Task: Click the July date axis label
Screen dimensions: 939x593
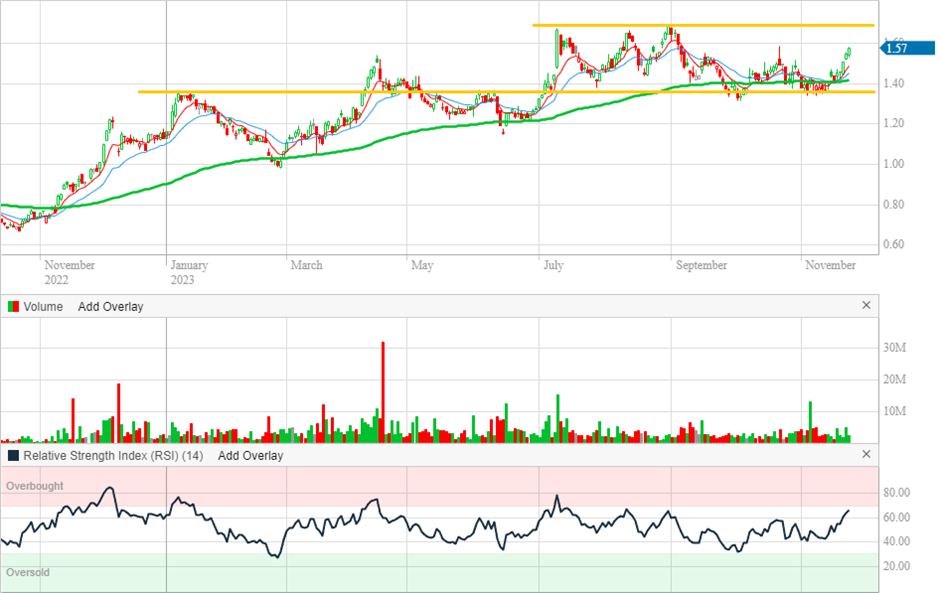Action: [x=553, y=266]
